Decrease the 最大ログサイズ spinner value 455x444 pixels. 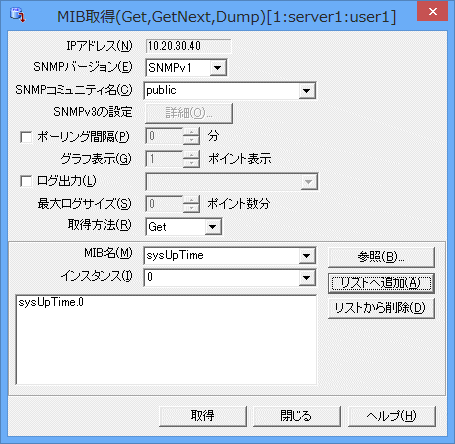[x=191, y=208]
